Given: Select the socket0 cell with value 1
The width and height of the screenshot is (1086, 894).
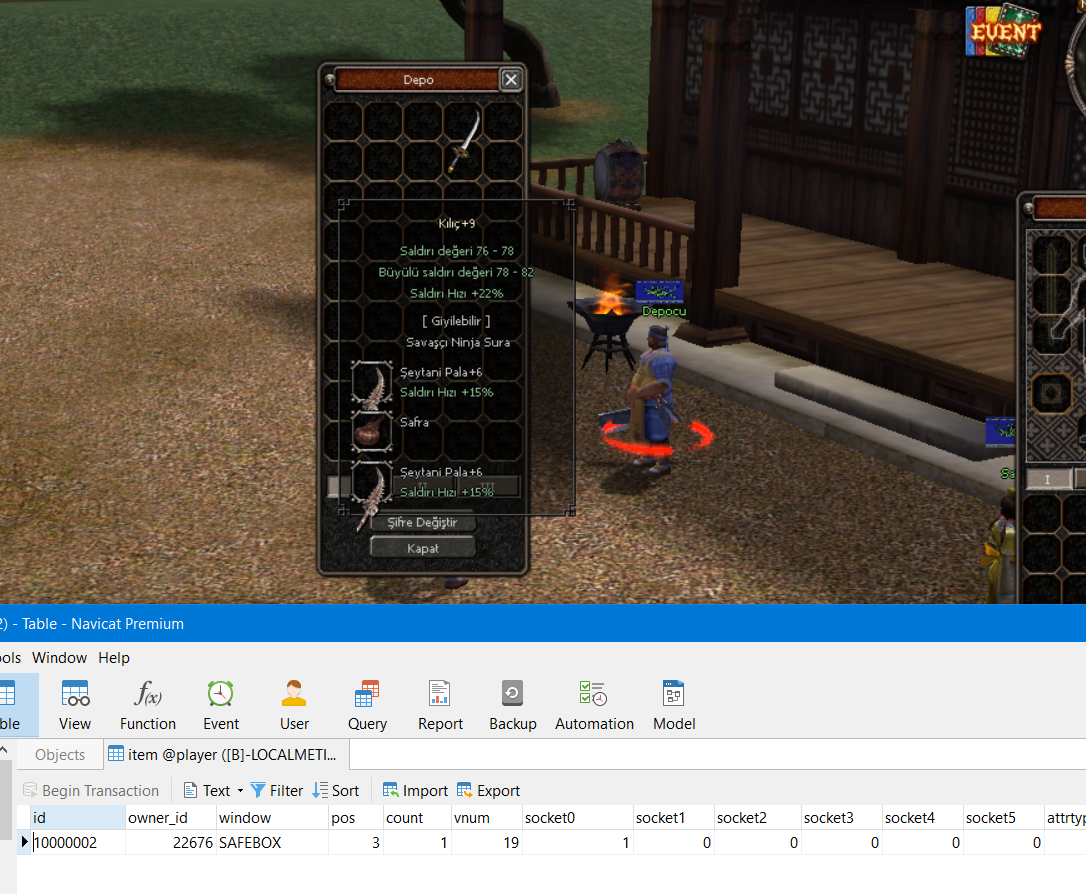Looking at the screenshot, I should [578, 843].
